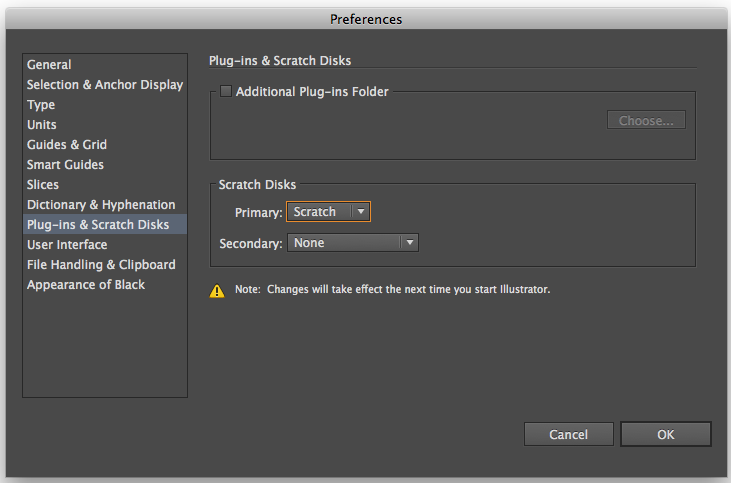
Task: Open the Slices preferences
Action: pyautogui.click(x=43, y=185)
